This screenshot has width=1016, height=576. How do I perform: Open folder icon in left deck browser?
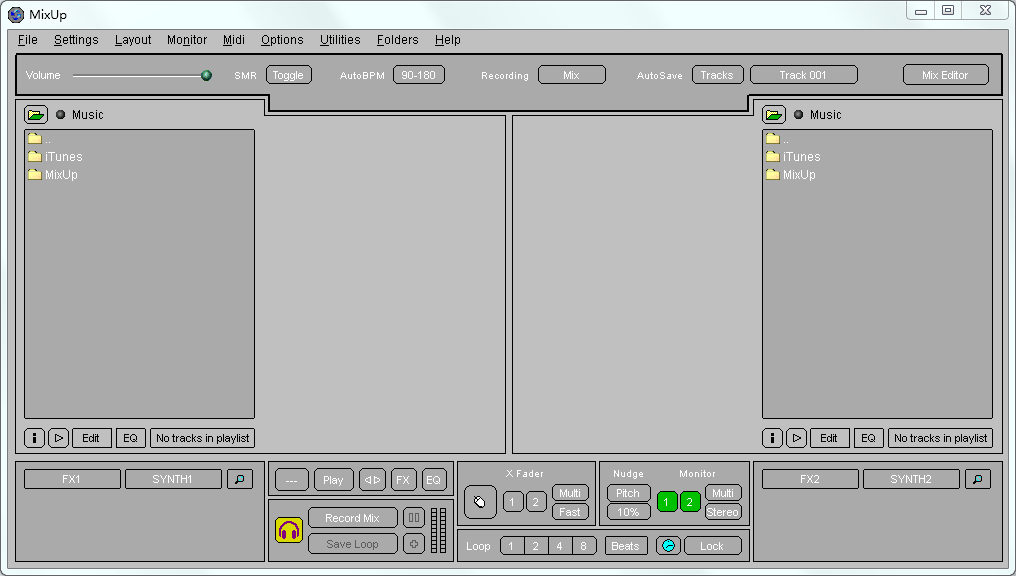click(x=36, y=115)
